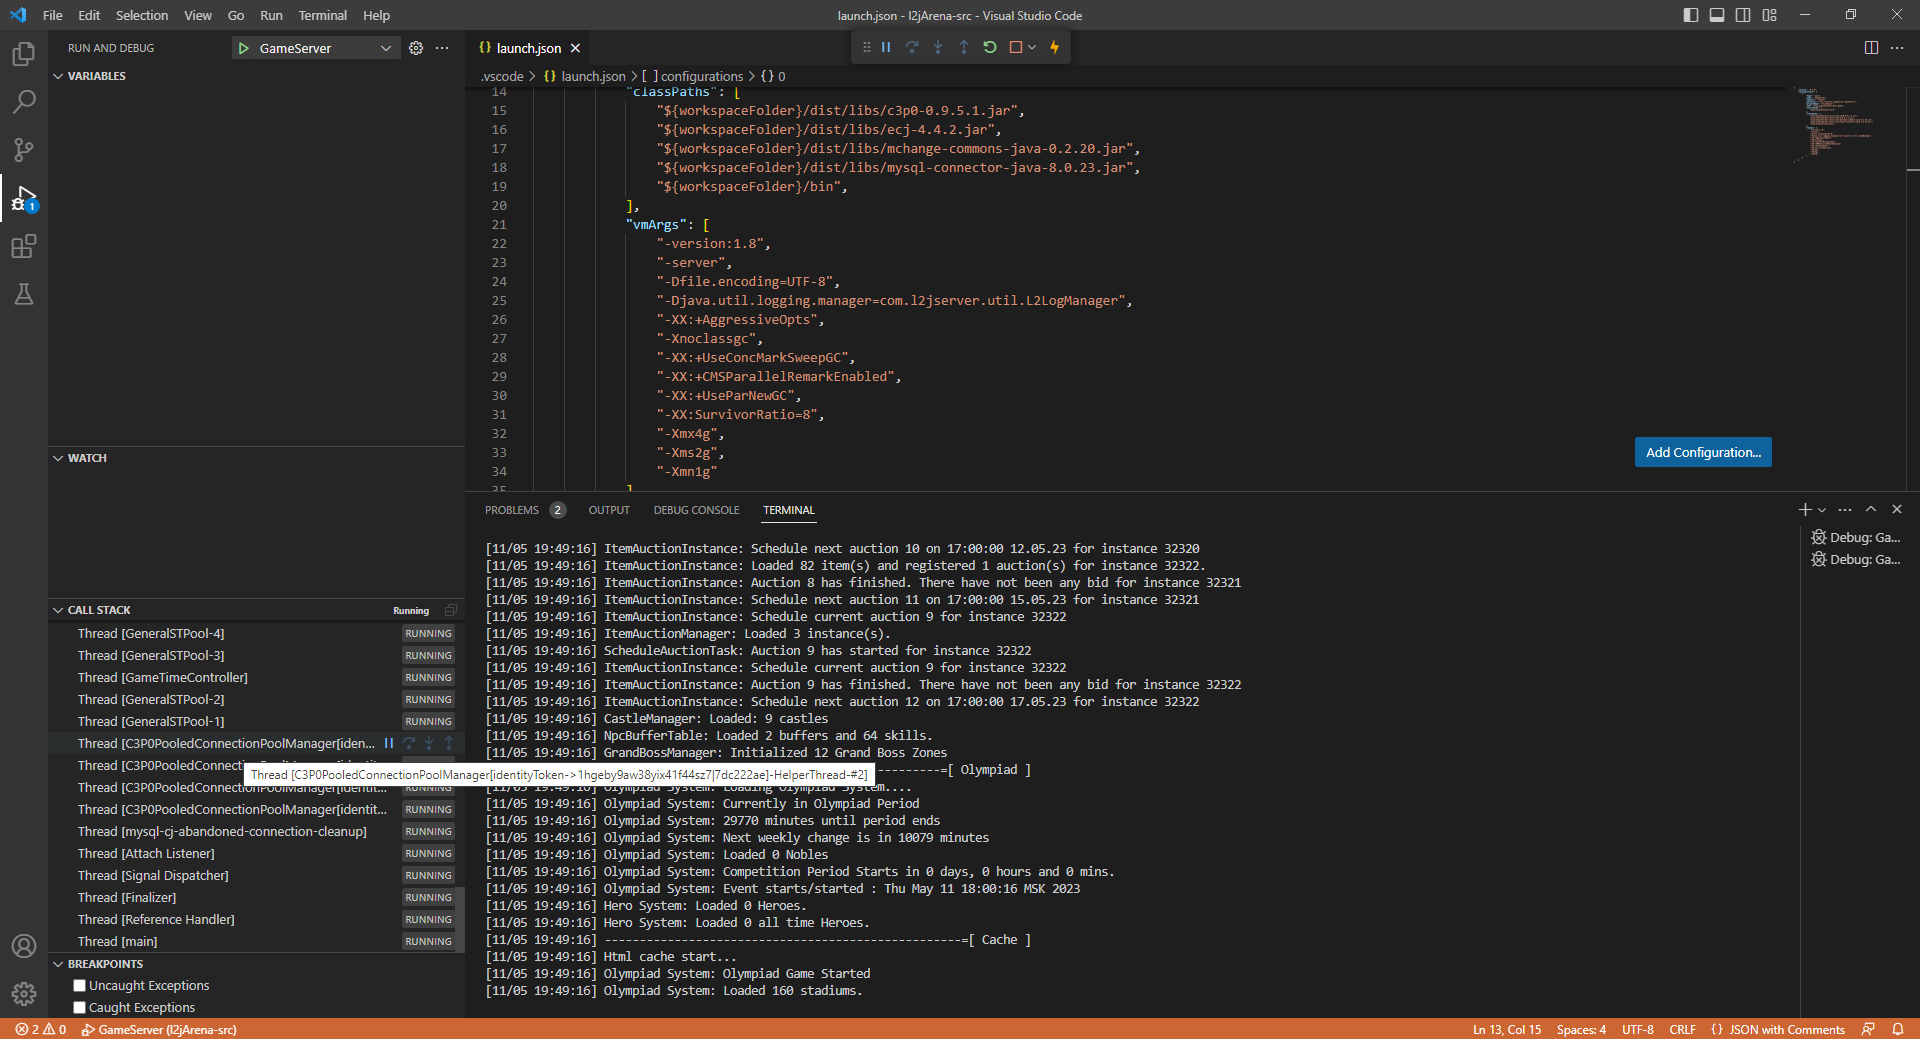Open the terminal panel more actions

[1845, 509]
